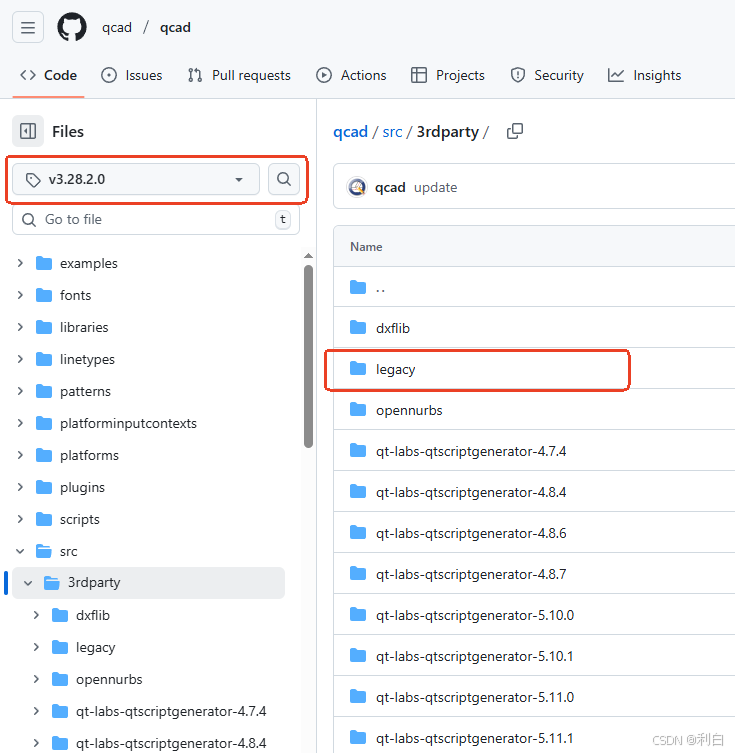Expand the patterns folder chevron

click(20, 391)
